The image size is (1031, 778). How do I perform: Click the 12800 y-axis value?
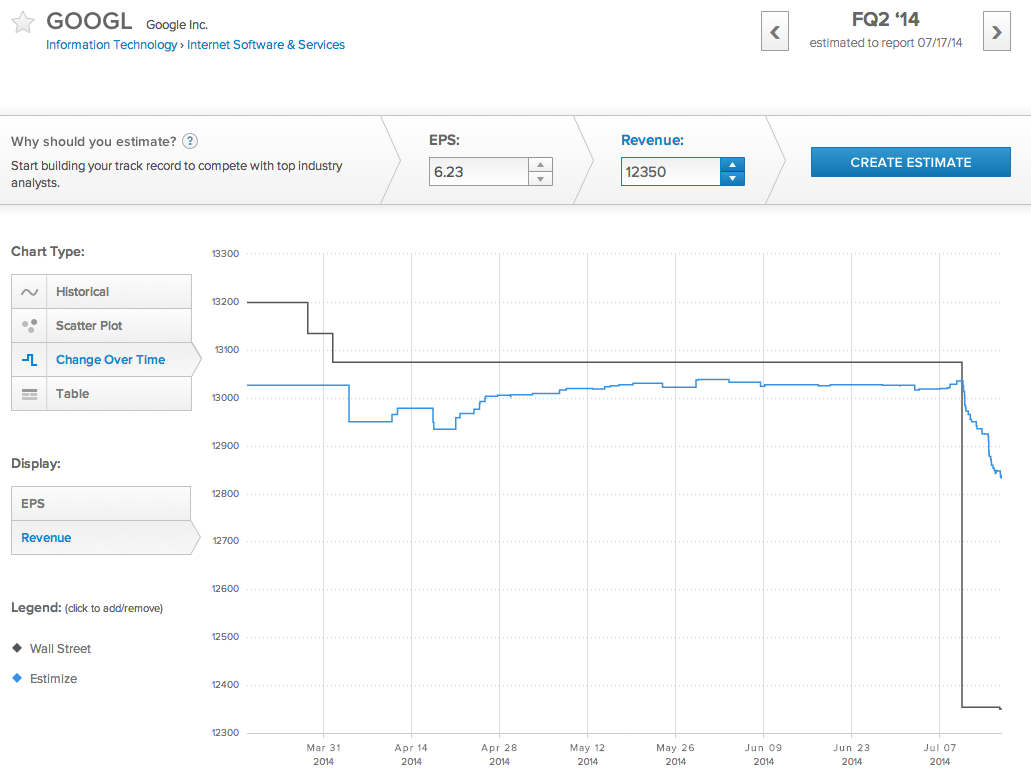click(225, 494)
